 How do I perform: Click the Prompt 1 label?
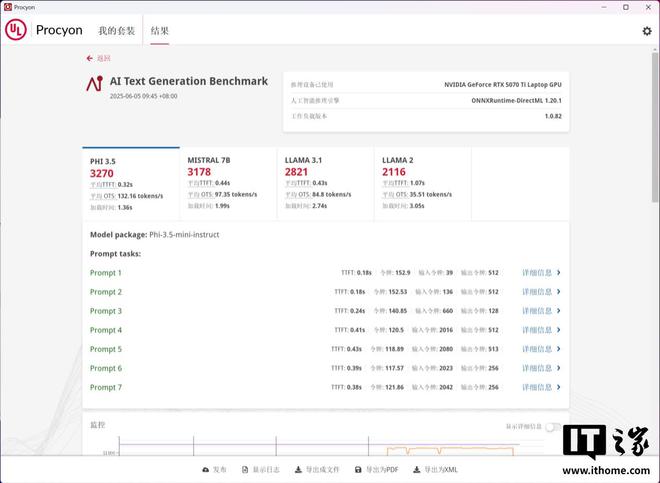click(106, 273)
